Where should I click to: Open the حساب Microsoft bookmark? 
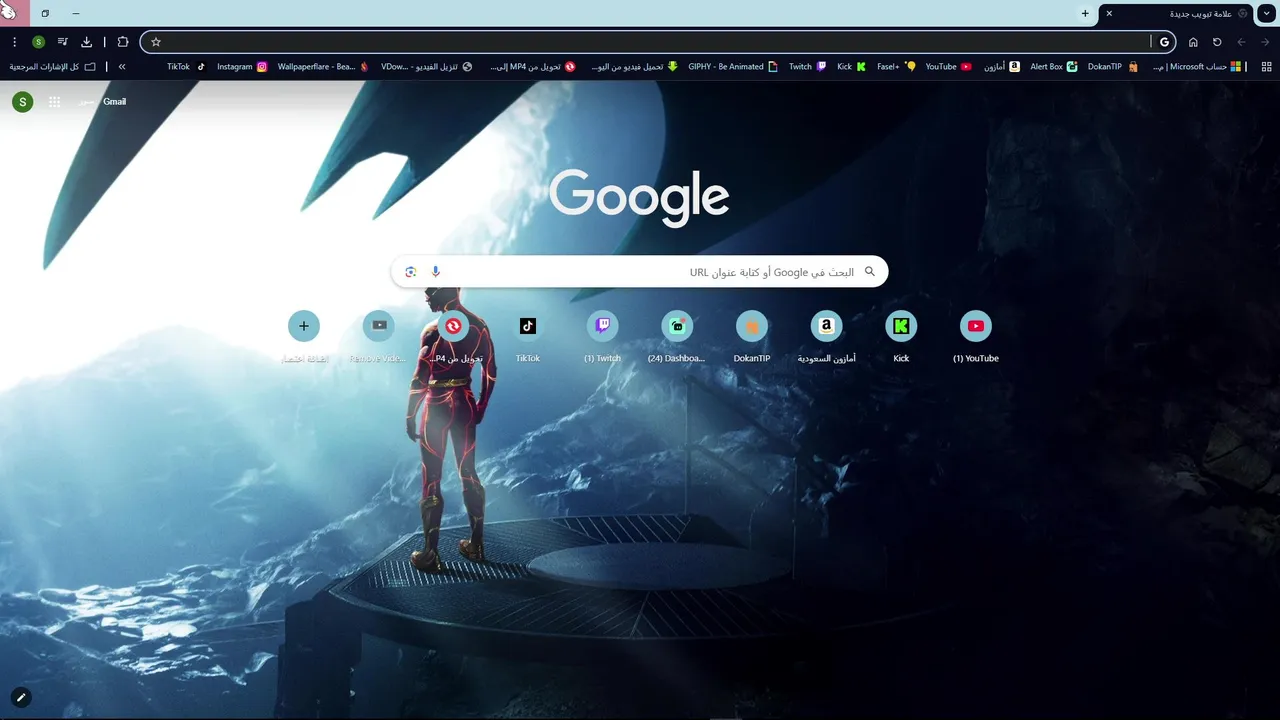pyautogui.click(x=1197, y=67)
